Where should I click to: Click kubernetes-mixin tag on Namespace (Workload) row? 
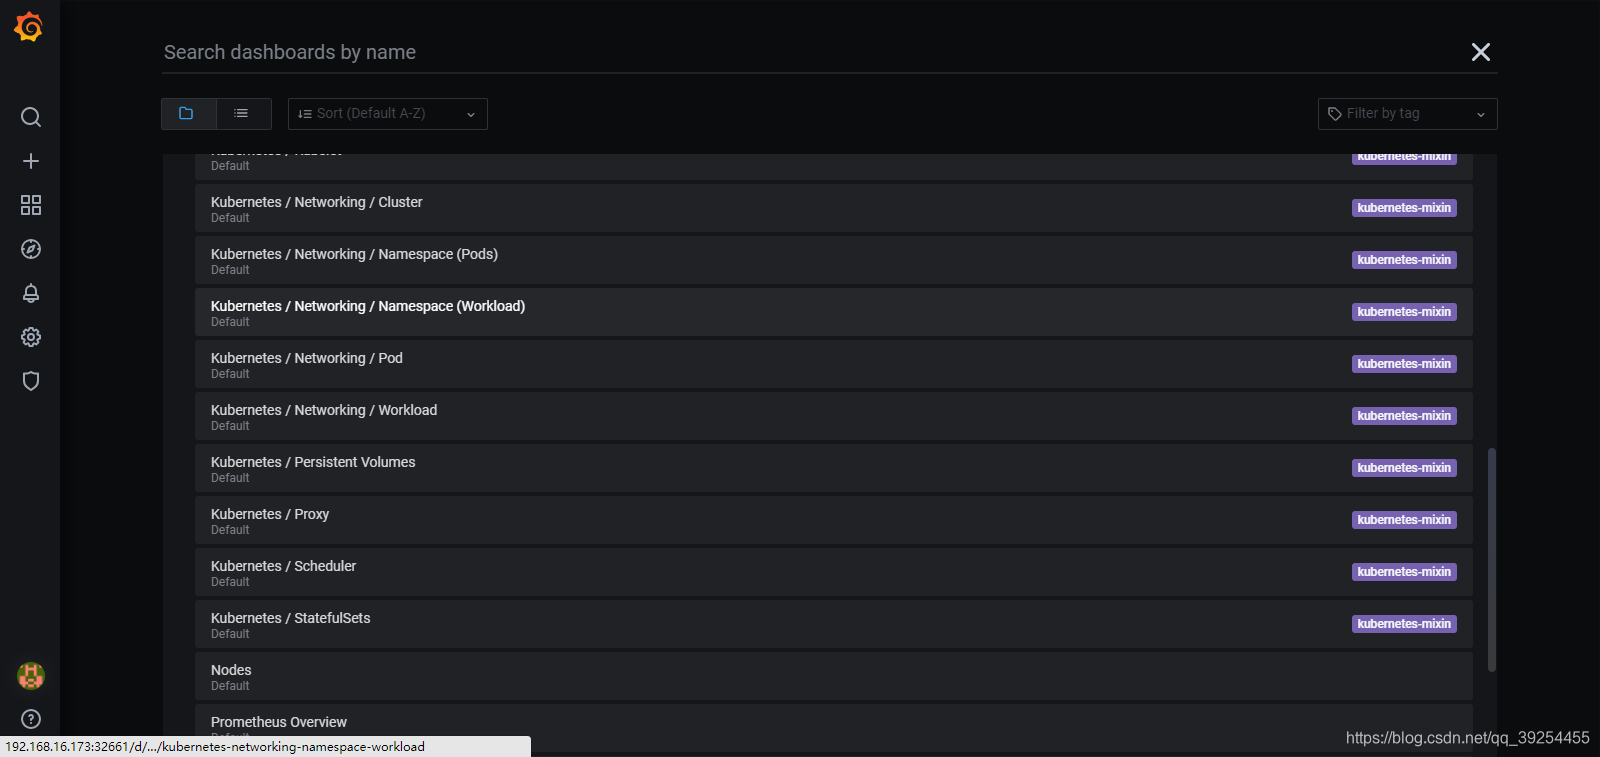(x=1404, y=312)
